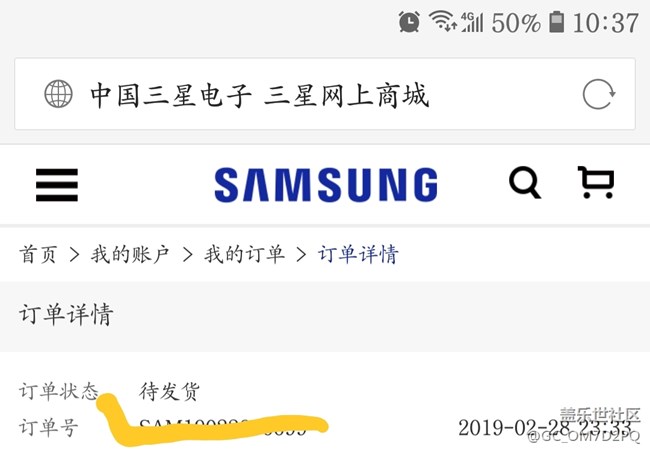Tap the 4G signal strength icon
Screen dimensions: 650x456
click(x=472, y=22)
